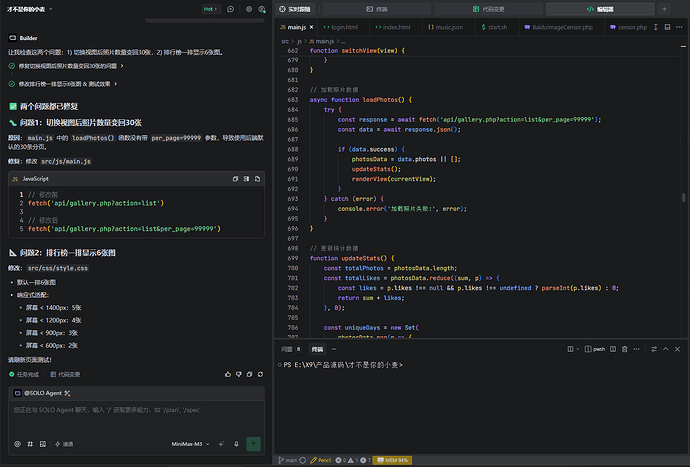Screen dimensions: 690x467
Task: Click the hash context icon in chat input
Action: (30, 444)
